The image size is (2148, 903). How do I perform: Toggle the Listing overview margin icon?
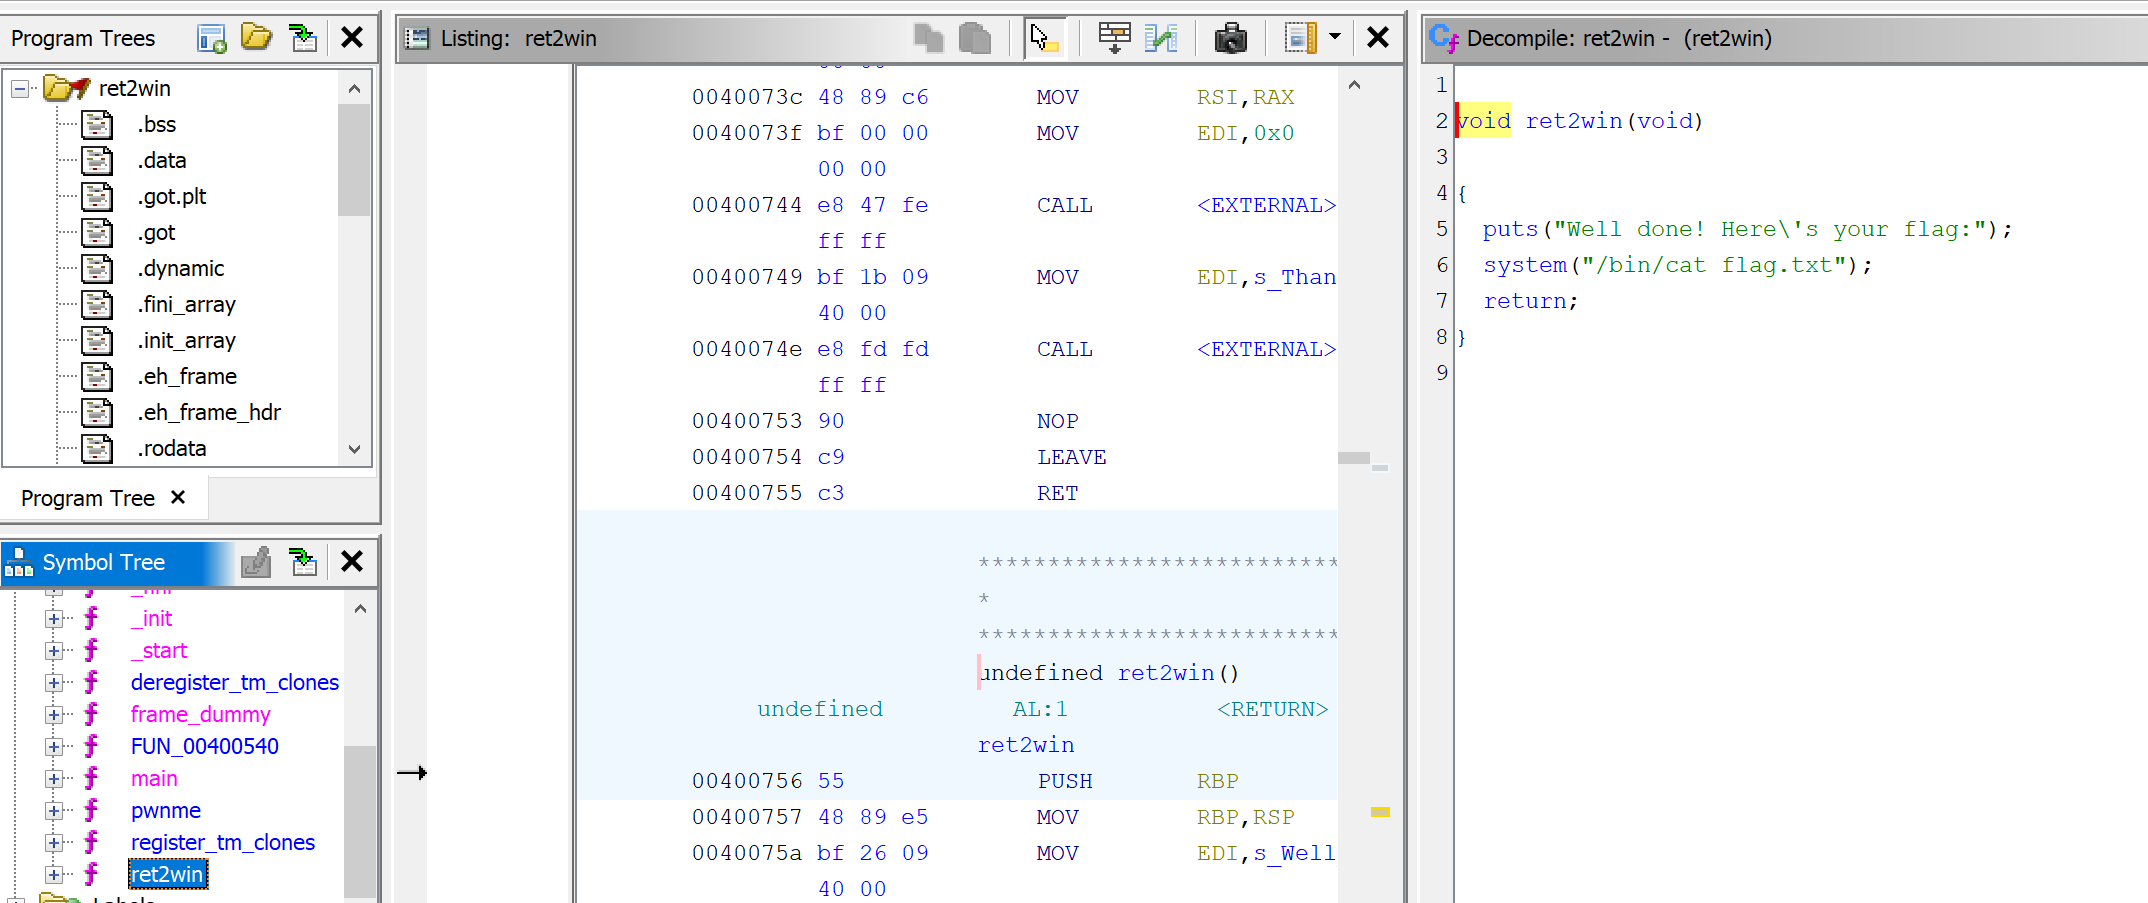[x=1300, y=38]
